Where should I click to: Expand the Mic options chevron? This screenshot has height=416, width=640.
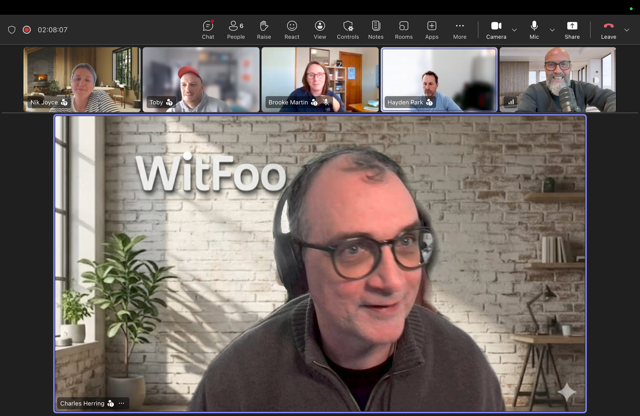[x=552, y=30]
